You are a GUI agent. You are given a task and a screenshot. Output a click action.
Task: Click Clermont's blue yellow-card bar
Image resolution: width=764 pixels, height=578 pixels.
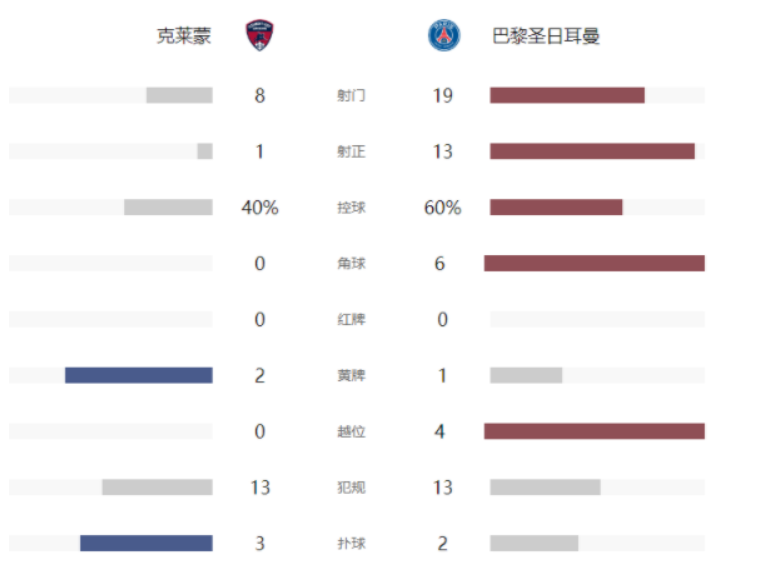(x=139, y=375)
